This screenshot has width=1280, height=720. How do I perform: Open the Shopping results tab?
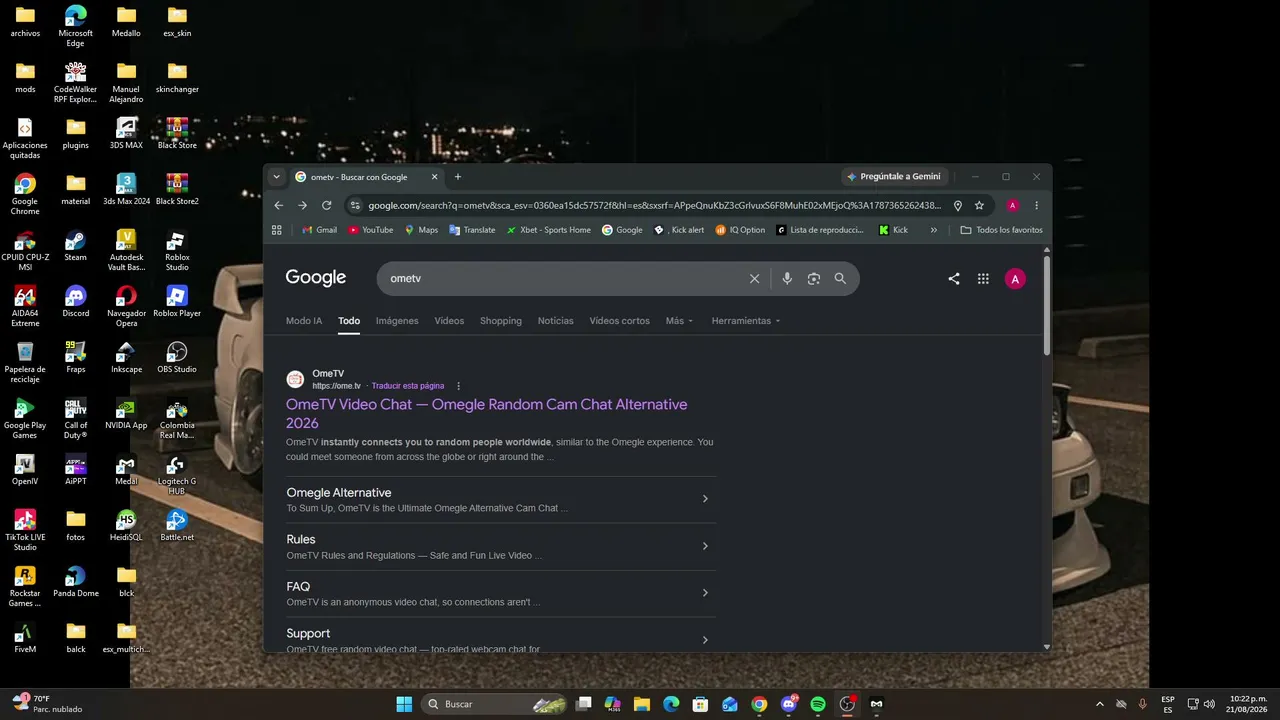click(501, 321)
